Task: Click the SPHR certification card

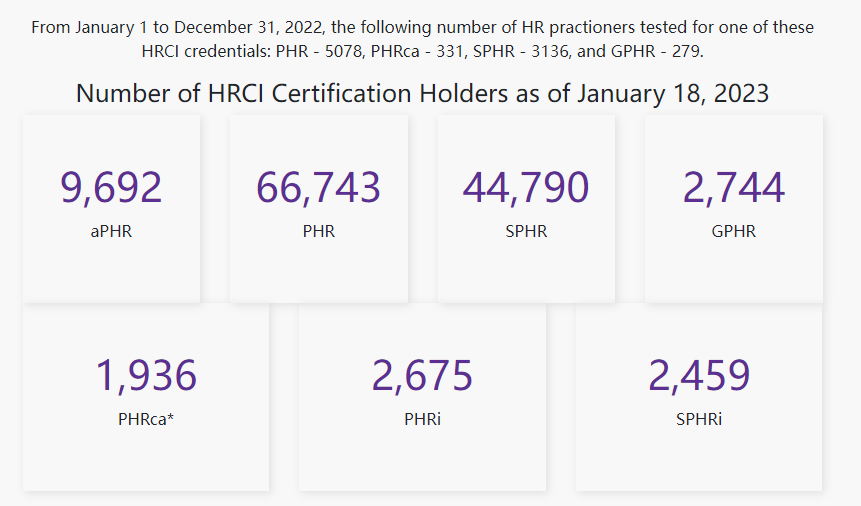Action: (x=527, y=209)
